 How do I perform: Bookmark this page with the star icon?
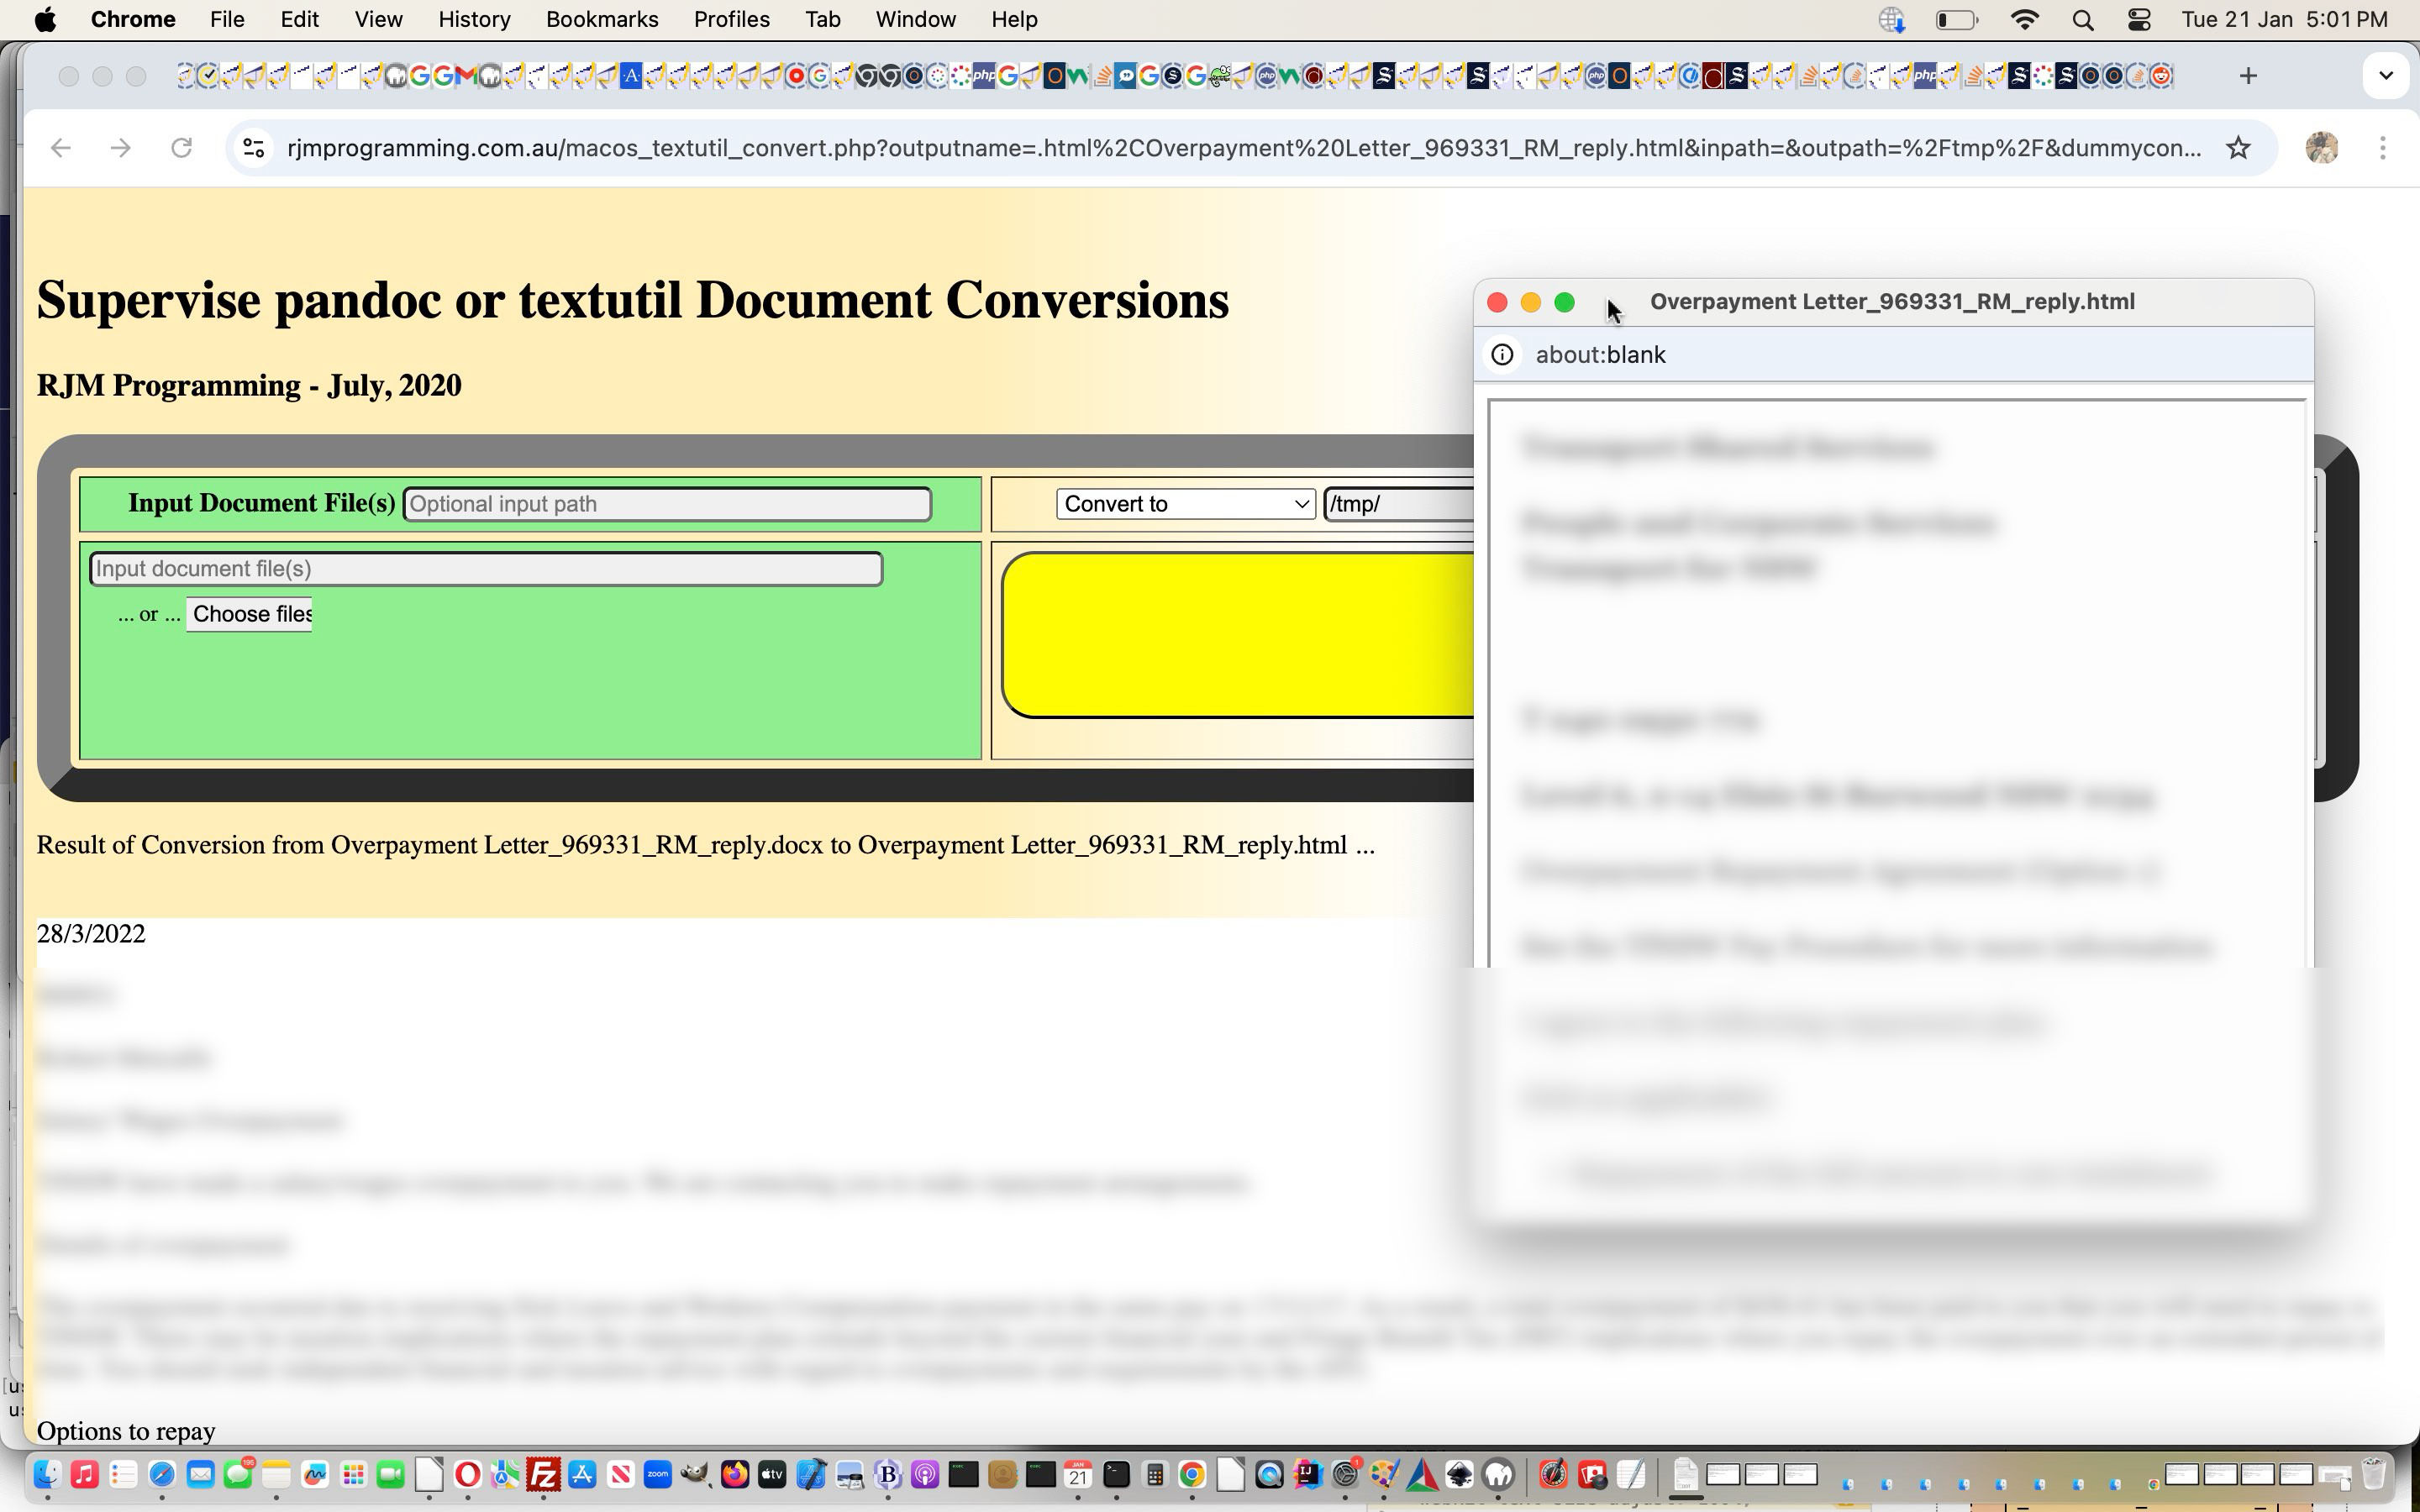(x=2238, y=148)
